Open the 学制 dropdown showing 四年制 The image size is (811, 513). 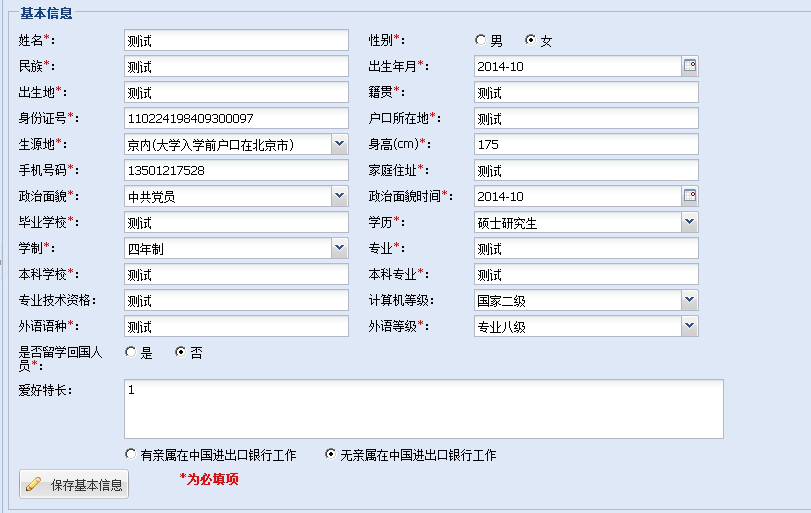[x=339, y=248]
